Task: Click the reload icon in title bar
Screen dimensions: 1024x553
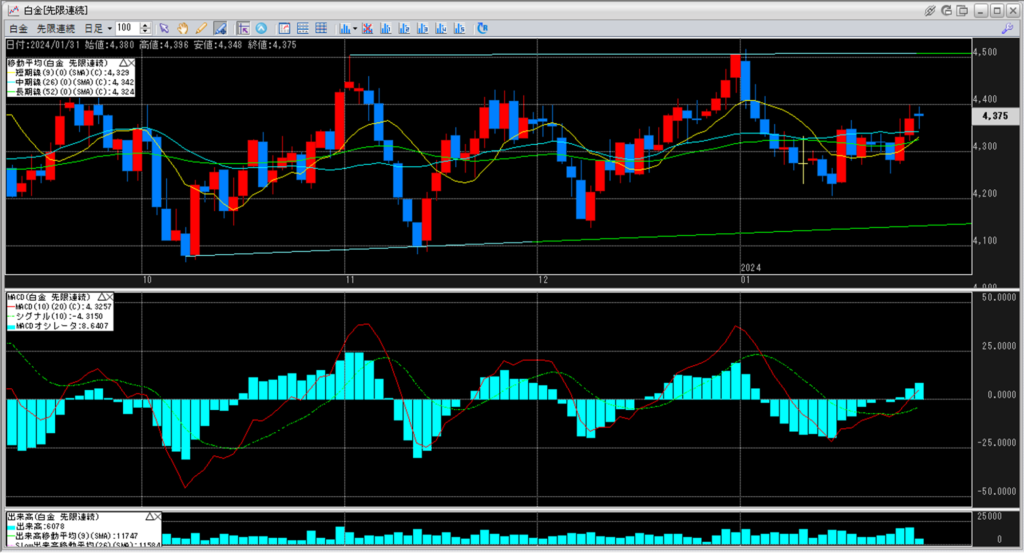Action: [946, 10]
